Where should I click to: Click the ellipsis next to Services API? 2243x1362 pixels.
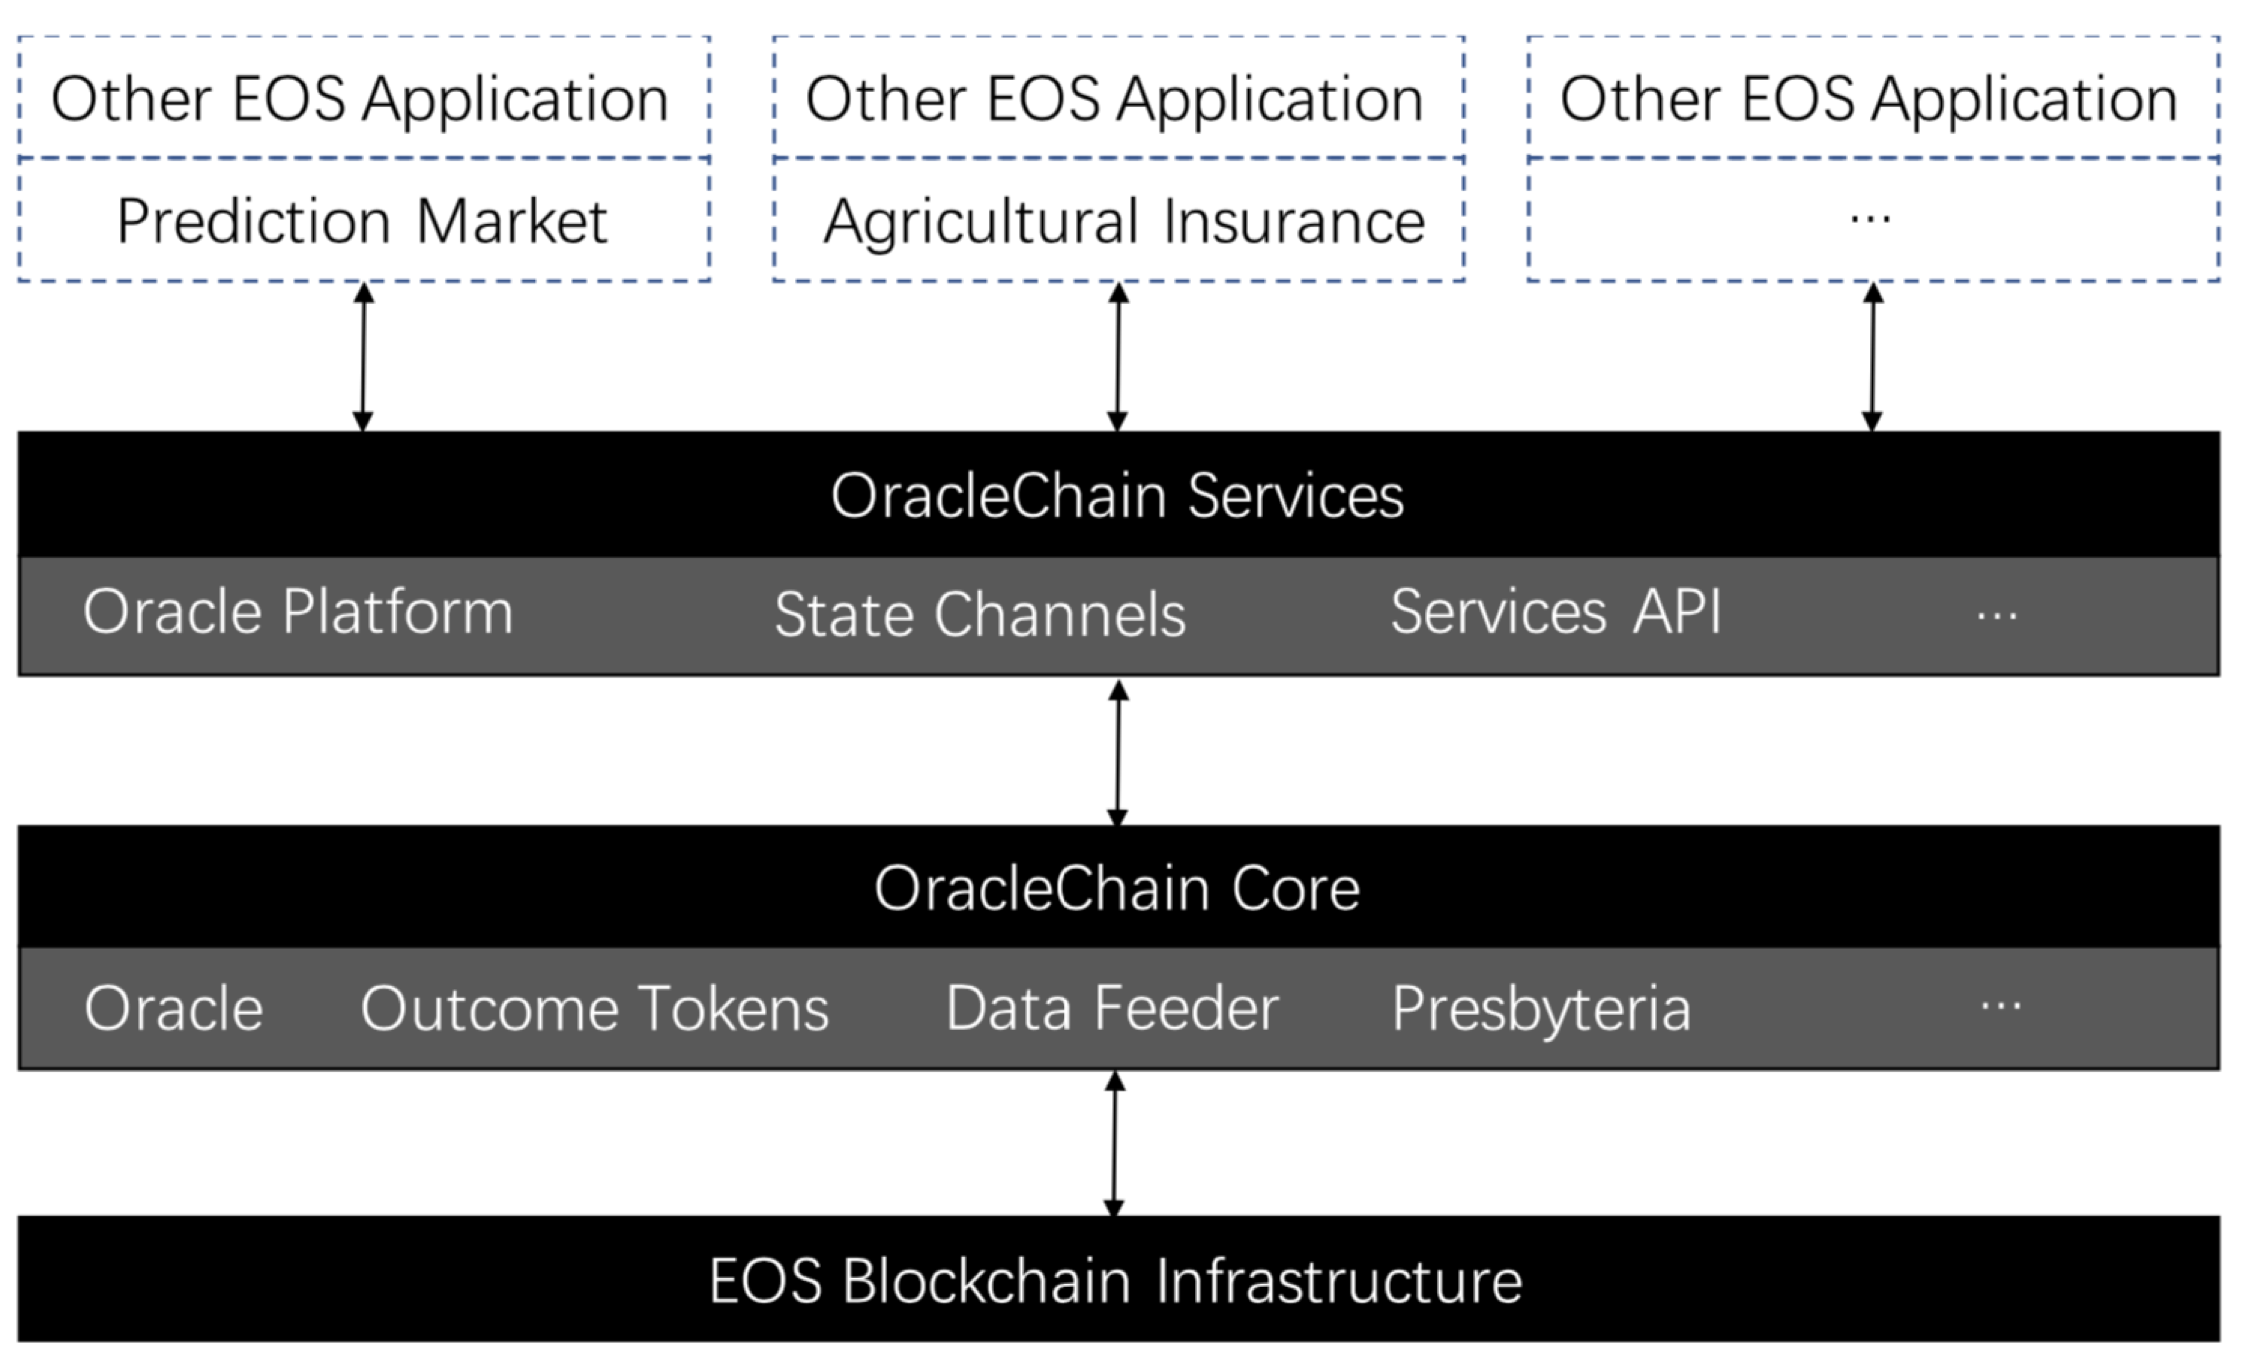[x=1996, y=614]
